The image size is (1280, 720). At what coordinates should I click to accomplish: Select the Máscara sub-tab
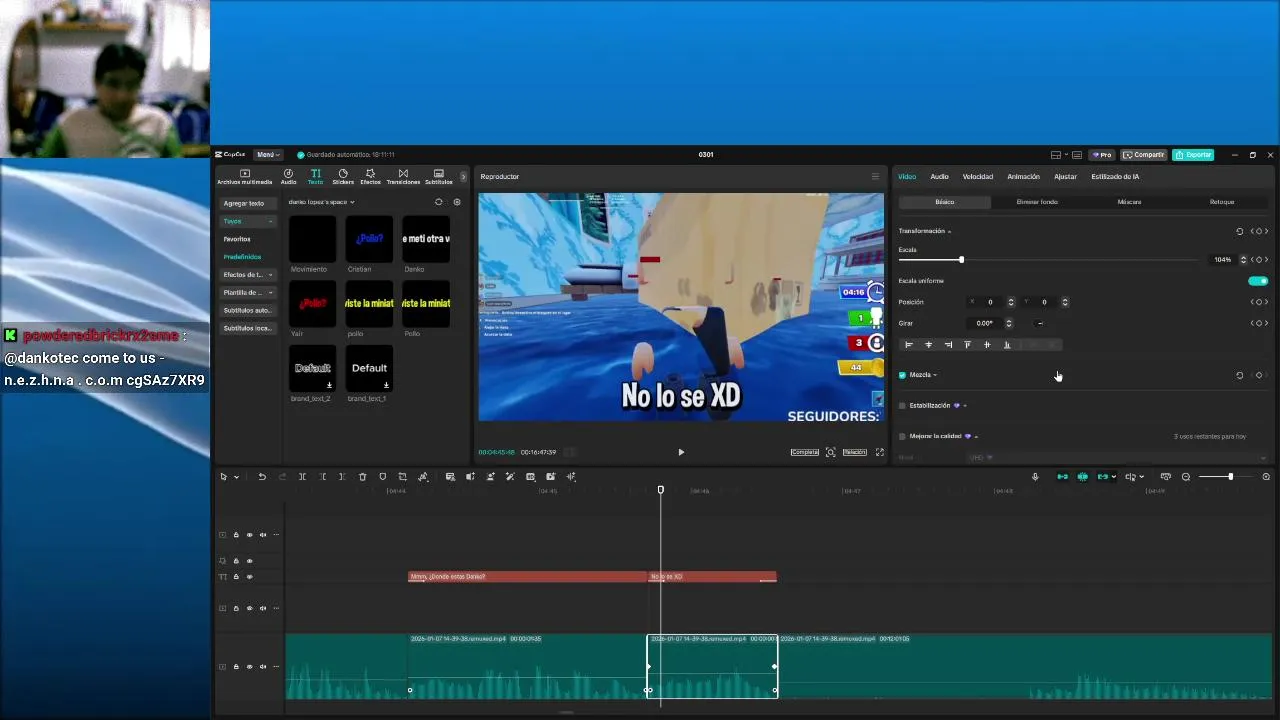pos(1129,202)
